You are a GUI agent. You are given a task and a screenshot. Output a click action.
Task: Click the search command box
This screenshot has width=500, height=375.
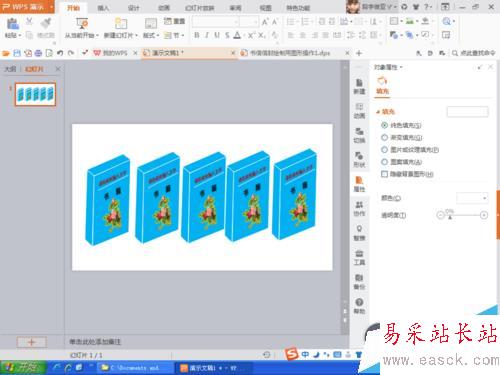point(474,53)
